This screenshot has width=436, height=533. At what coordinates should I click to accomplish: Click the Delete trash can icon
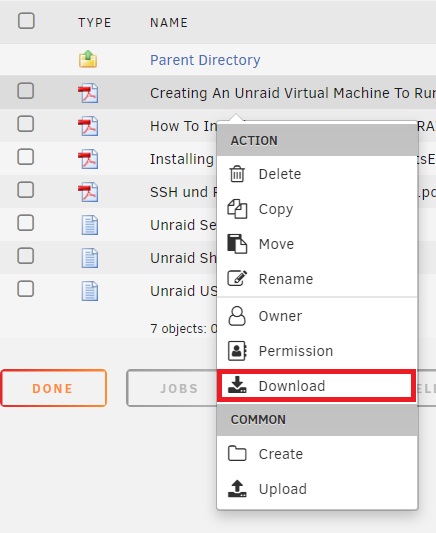click(x=237, y=174)
